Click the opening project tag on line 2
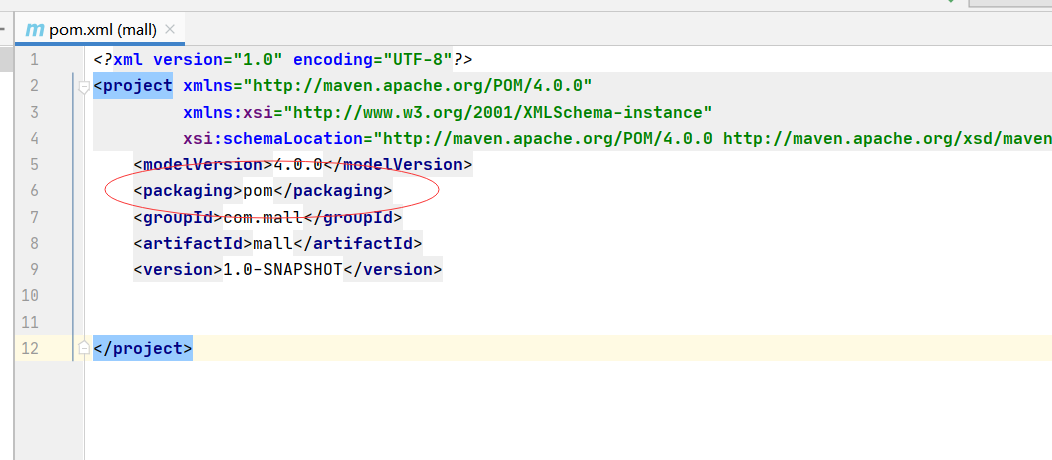Image resolution: width=1052 pixels, height=460 pixels. click(133, 86)
